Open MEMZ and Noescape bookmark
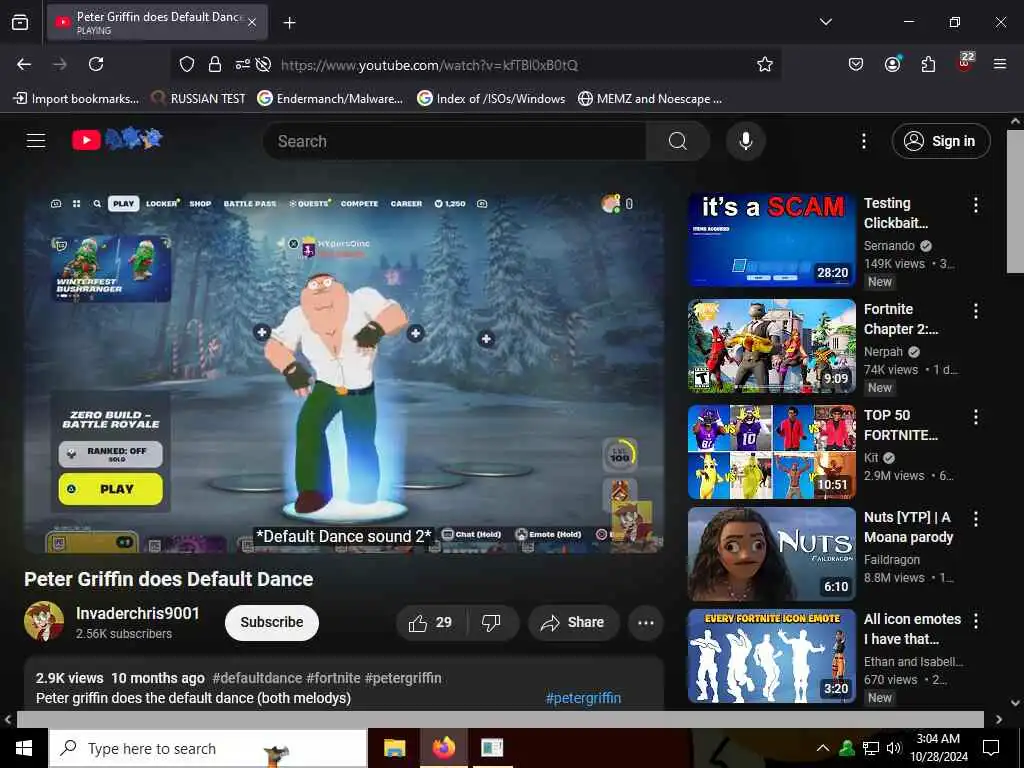The height and width of the screenshot is (768, 1024). (650, 99)
